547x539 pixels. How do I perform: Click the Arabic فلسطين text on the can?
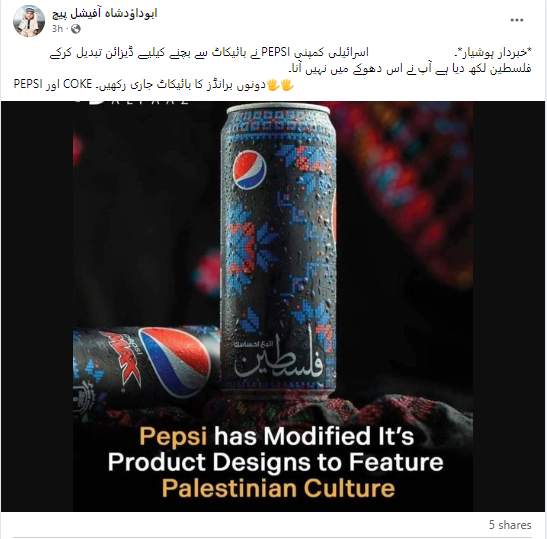point(278,363)
